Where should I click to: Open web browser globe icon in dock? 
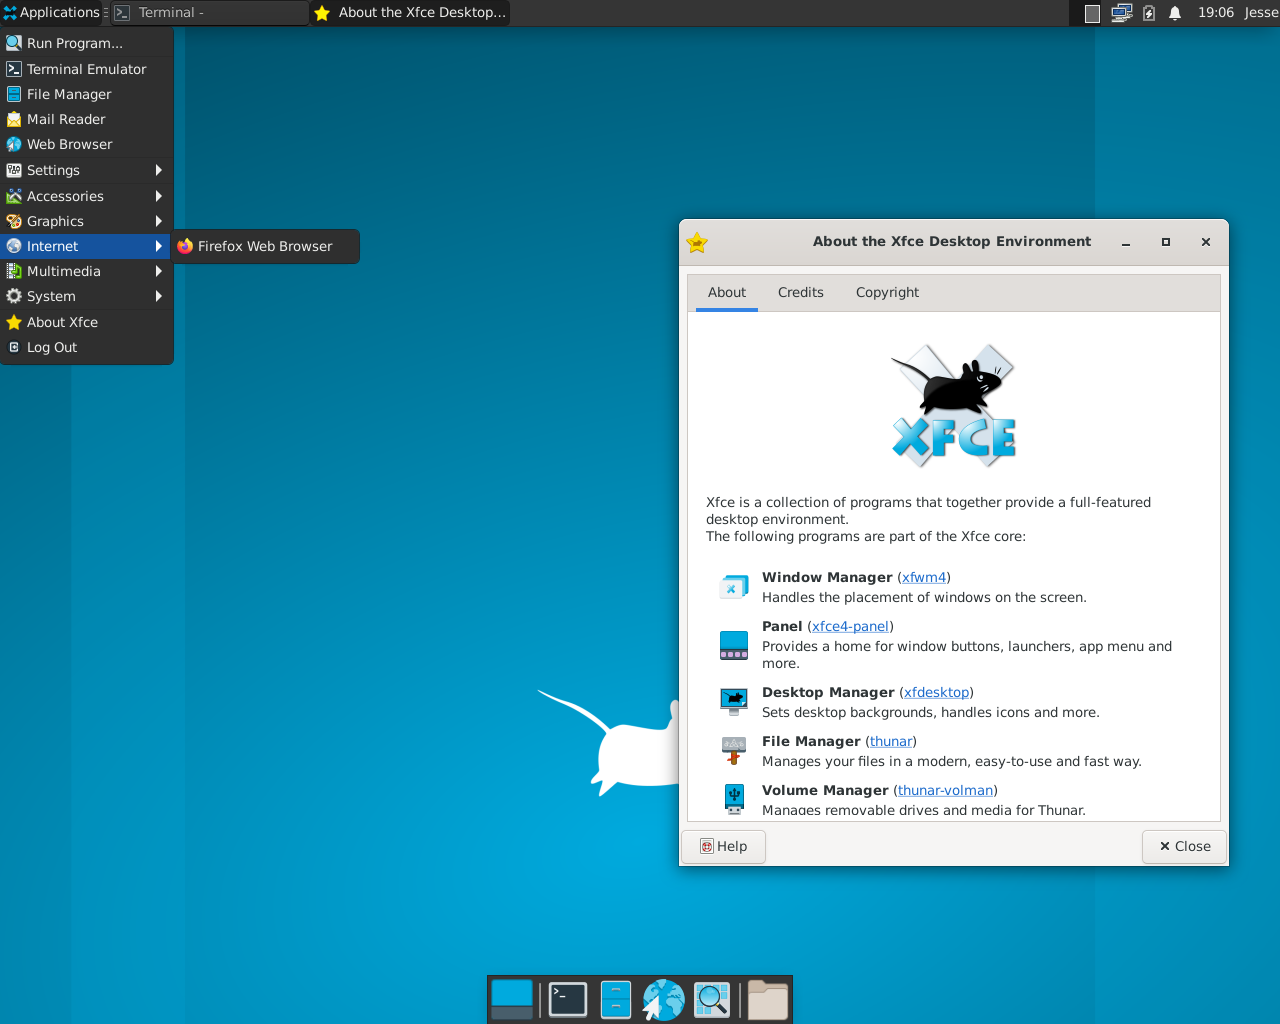663,999
